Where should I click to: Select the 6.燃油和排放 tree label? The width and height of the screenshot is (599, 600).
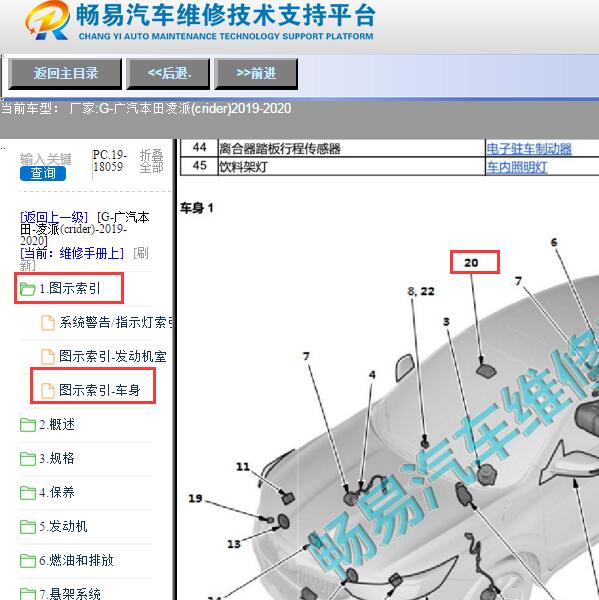[76, 560]
